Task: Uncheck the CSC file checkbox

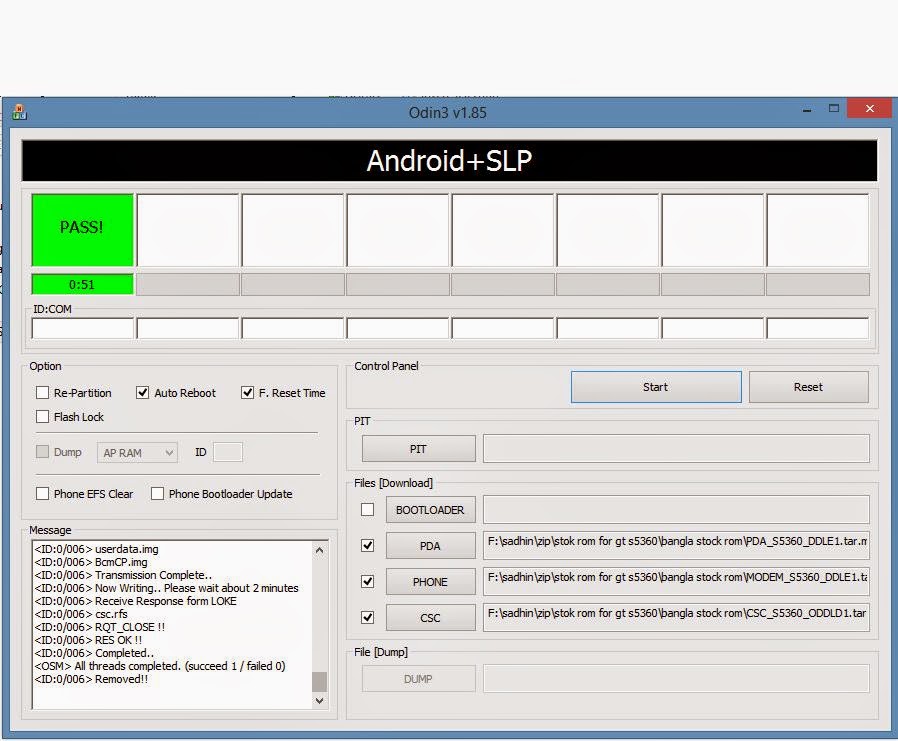Action: tap(368, 618)
